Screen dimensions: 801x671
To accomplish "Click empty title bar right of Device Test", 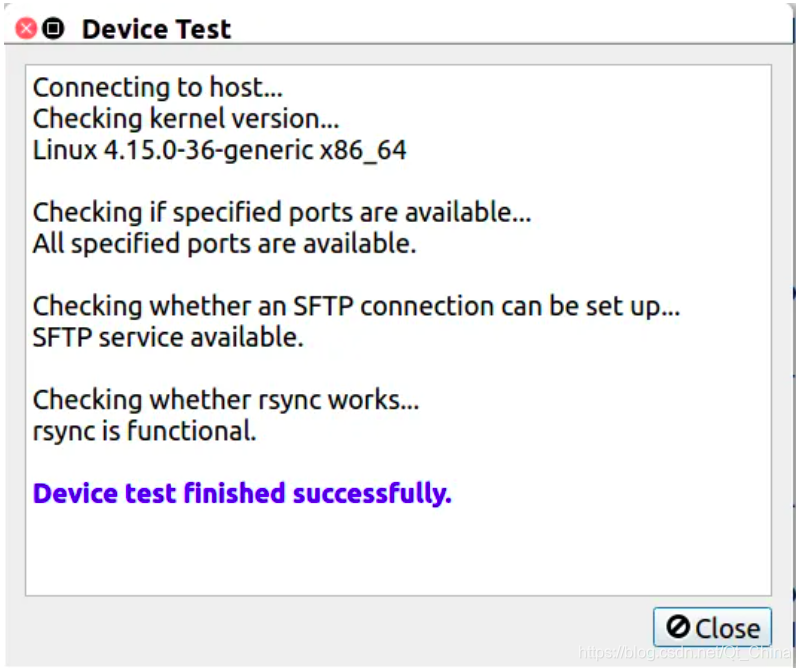I will click(x=511, y=29).
